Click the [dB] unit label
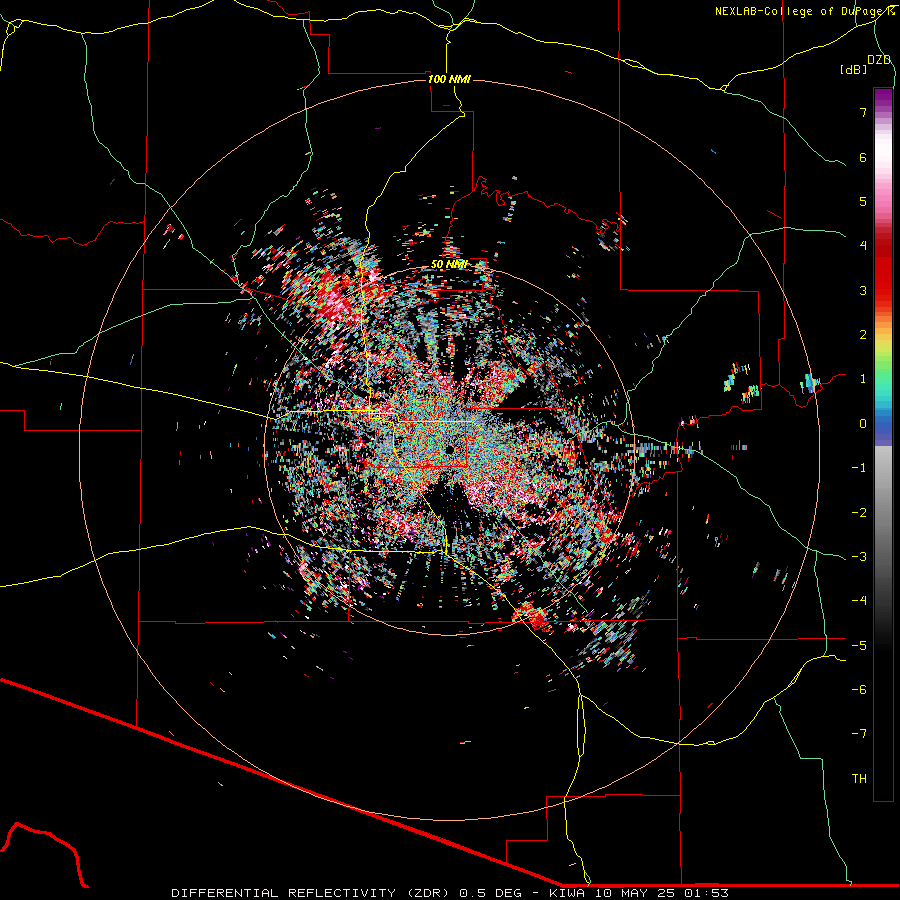 (x=853, y=69)
